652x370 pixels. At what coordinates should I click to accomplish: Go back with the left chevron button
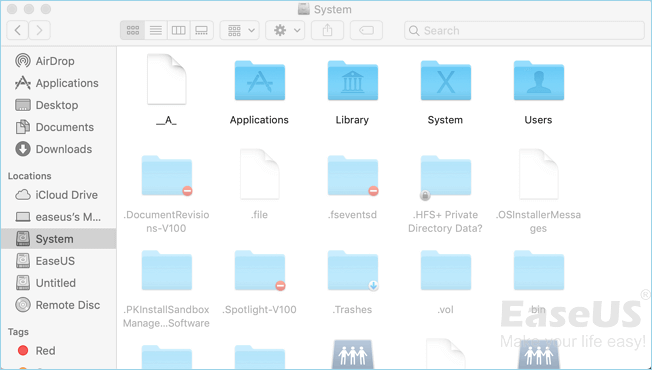[17, 30]
